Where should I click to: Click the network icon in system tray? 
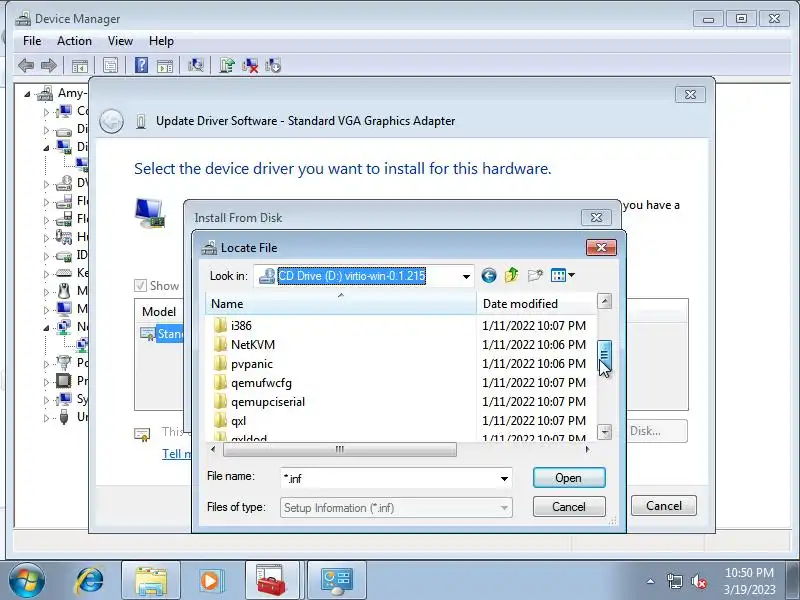pos(674,581)
